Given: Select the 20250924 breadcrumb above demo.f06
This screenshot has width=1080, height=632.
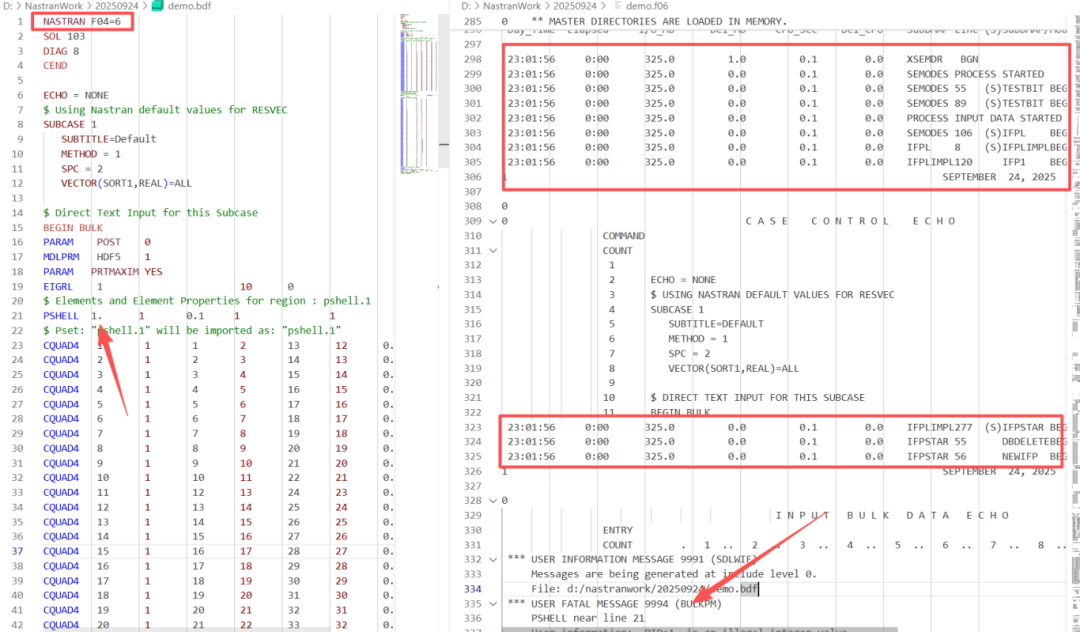Looking at the screenshot, I should pyautogui.click(x=575, y=6).
